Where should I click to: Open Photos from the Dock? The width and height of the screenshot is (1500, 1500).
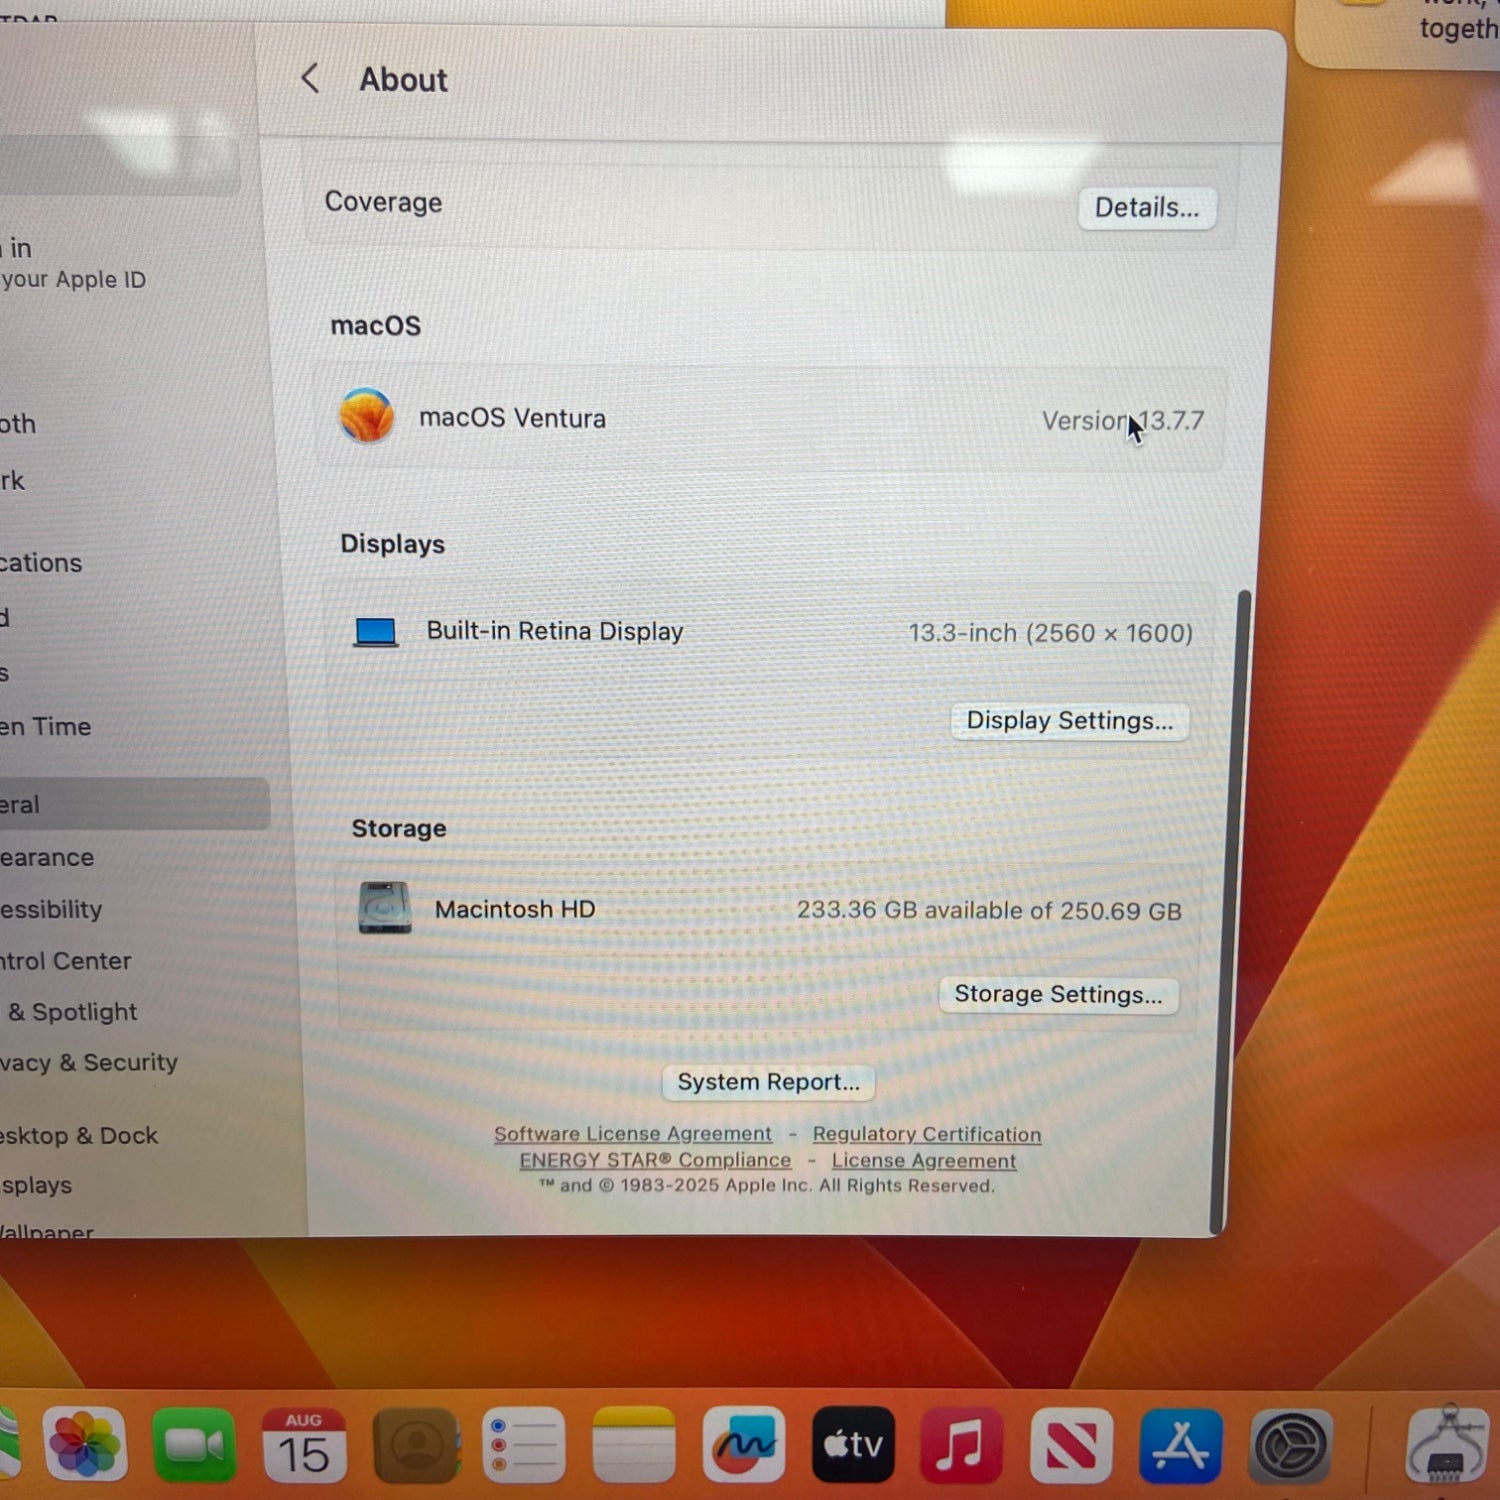point(85,1445)
